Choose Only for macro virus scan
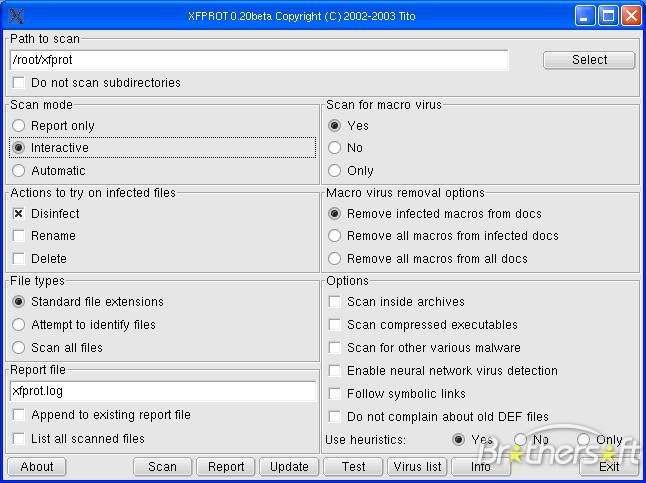646x483 pixels. pos(335,170)
